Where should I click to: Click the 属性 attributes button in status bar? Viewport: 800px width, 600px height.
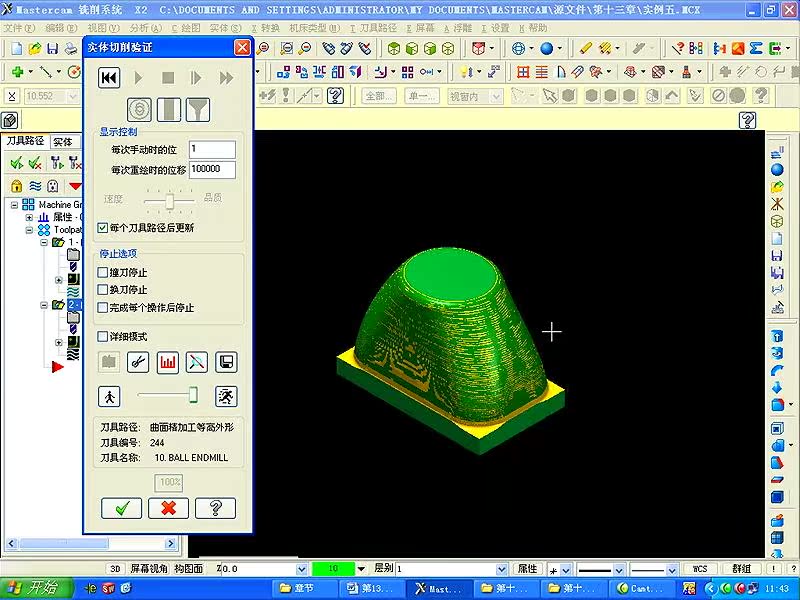(x=527, y=569)
